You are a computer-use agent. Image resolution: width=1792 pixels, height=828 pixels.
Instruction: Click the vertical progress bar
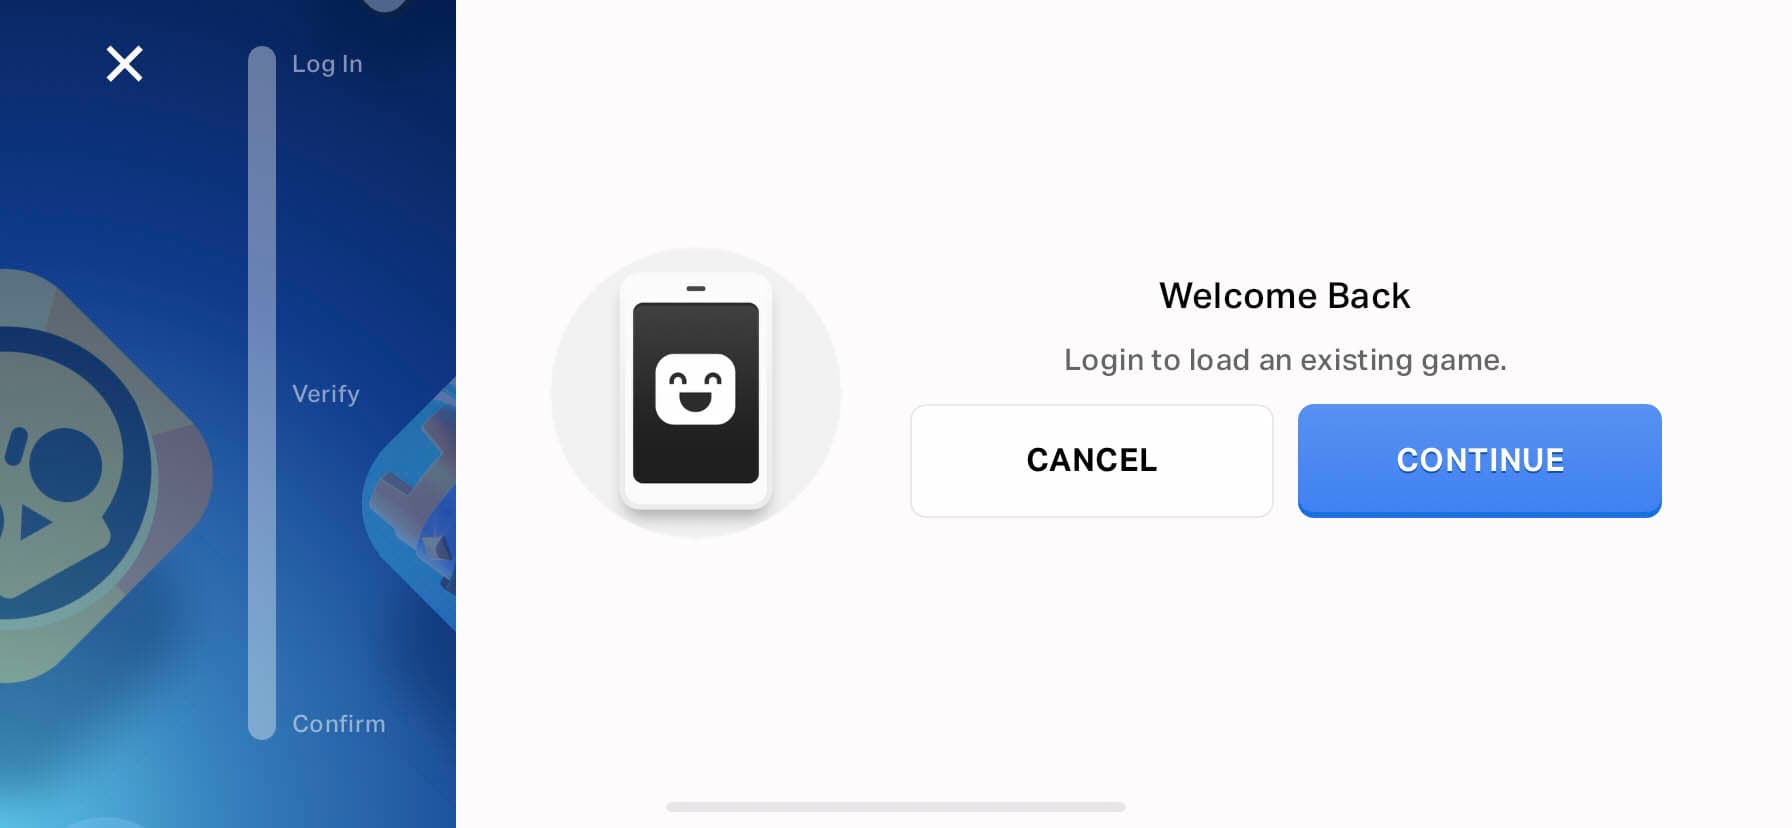point(262,393)
